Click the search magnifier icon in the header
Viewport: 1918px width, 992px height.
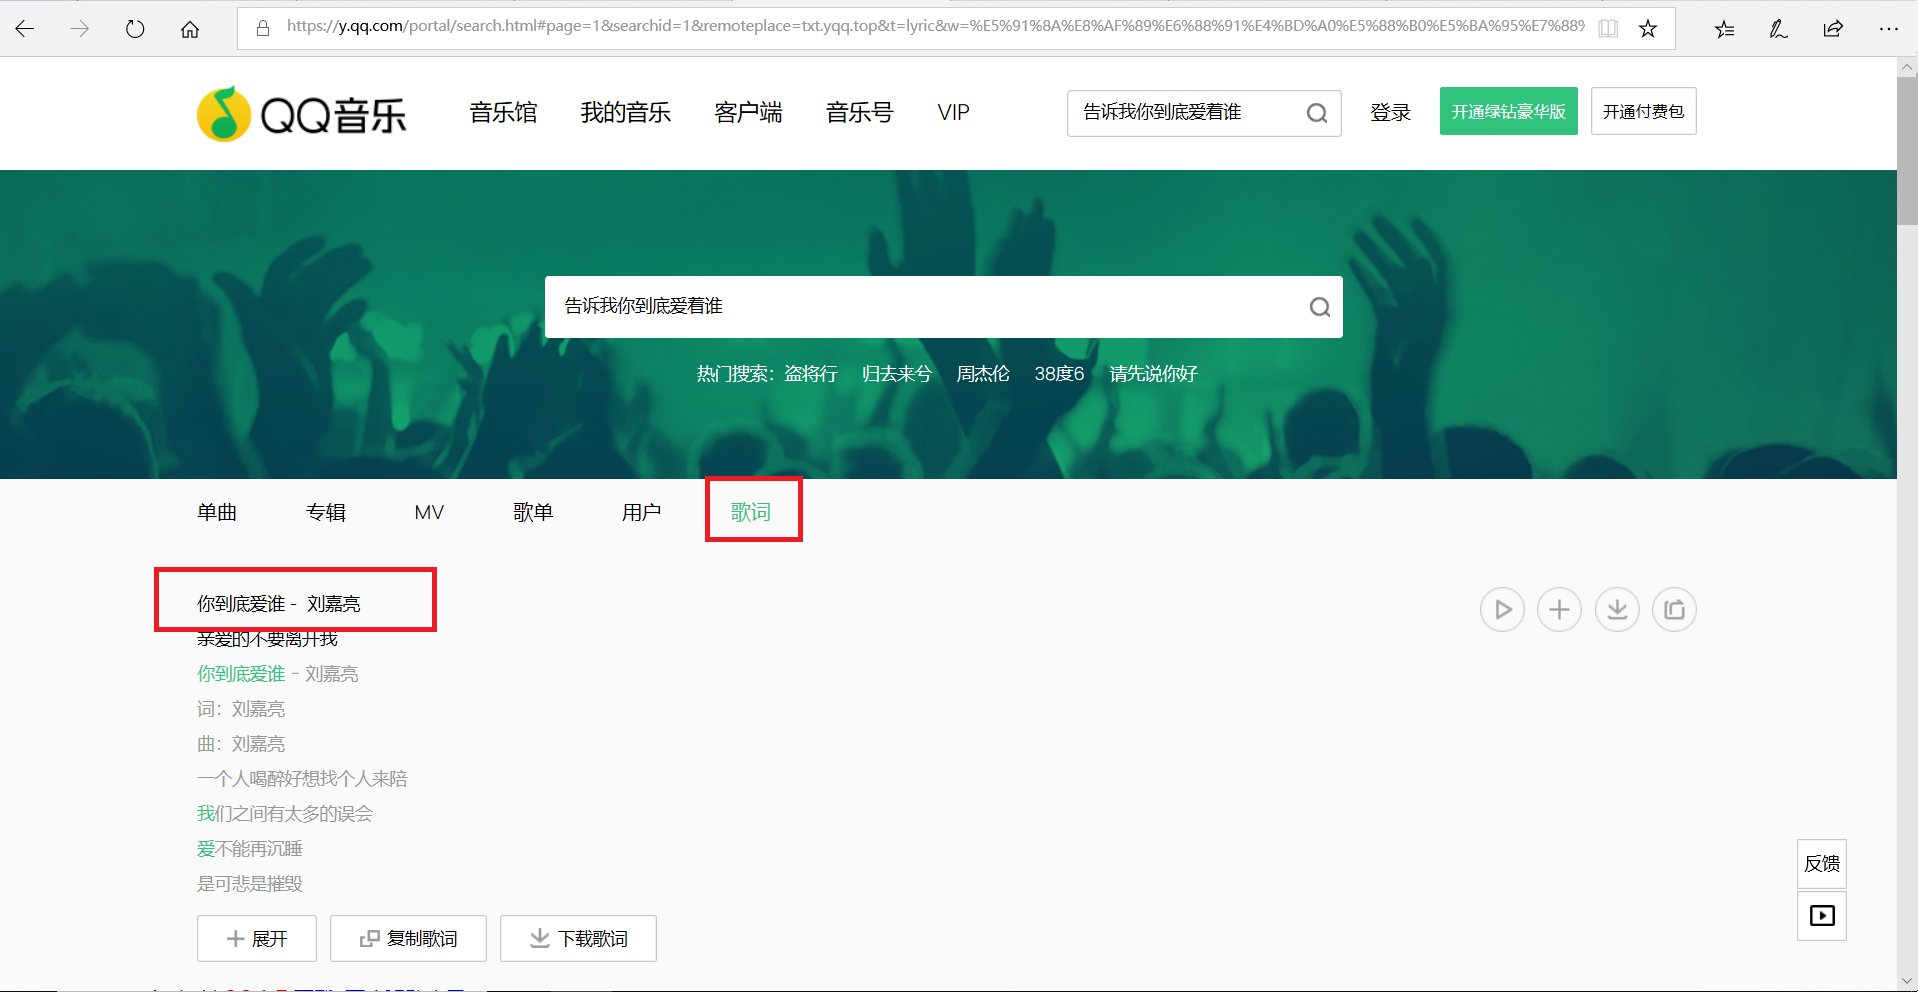1315,113
